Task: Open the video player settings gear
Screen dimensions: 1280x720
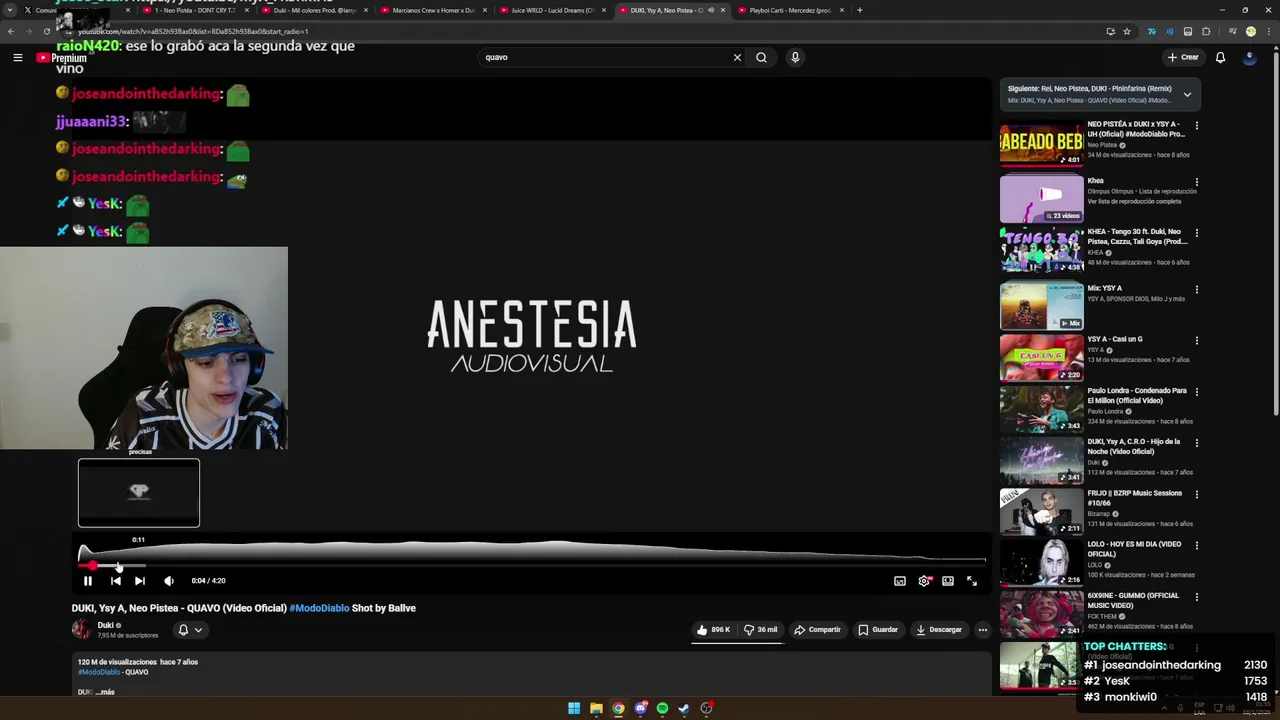Action: coord(924,580)
